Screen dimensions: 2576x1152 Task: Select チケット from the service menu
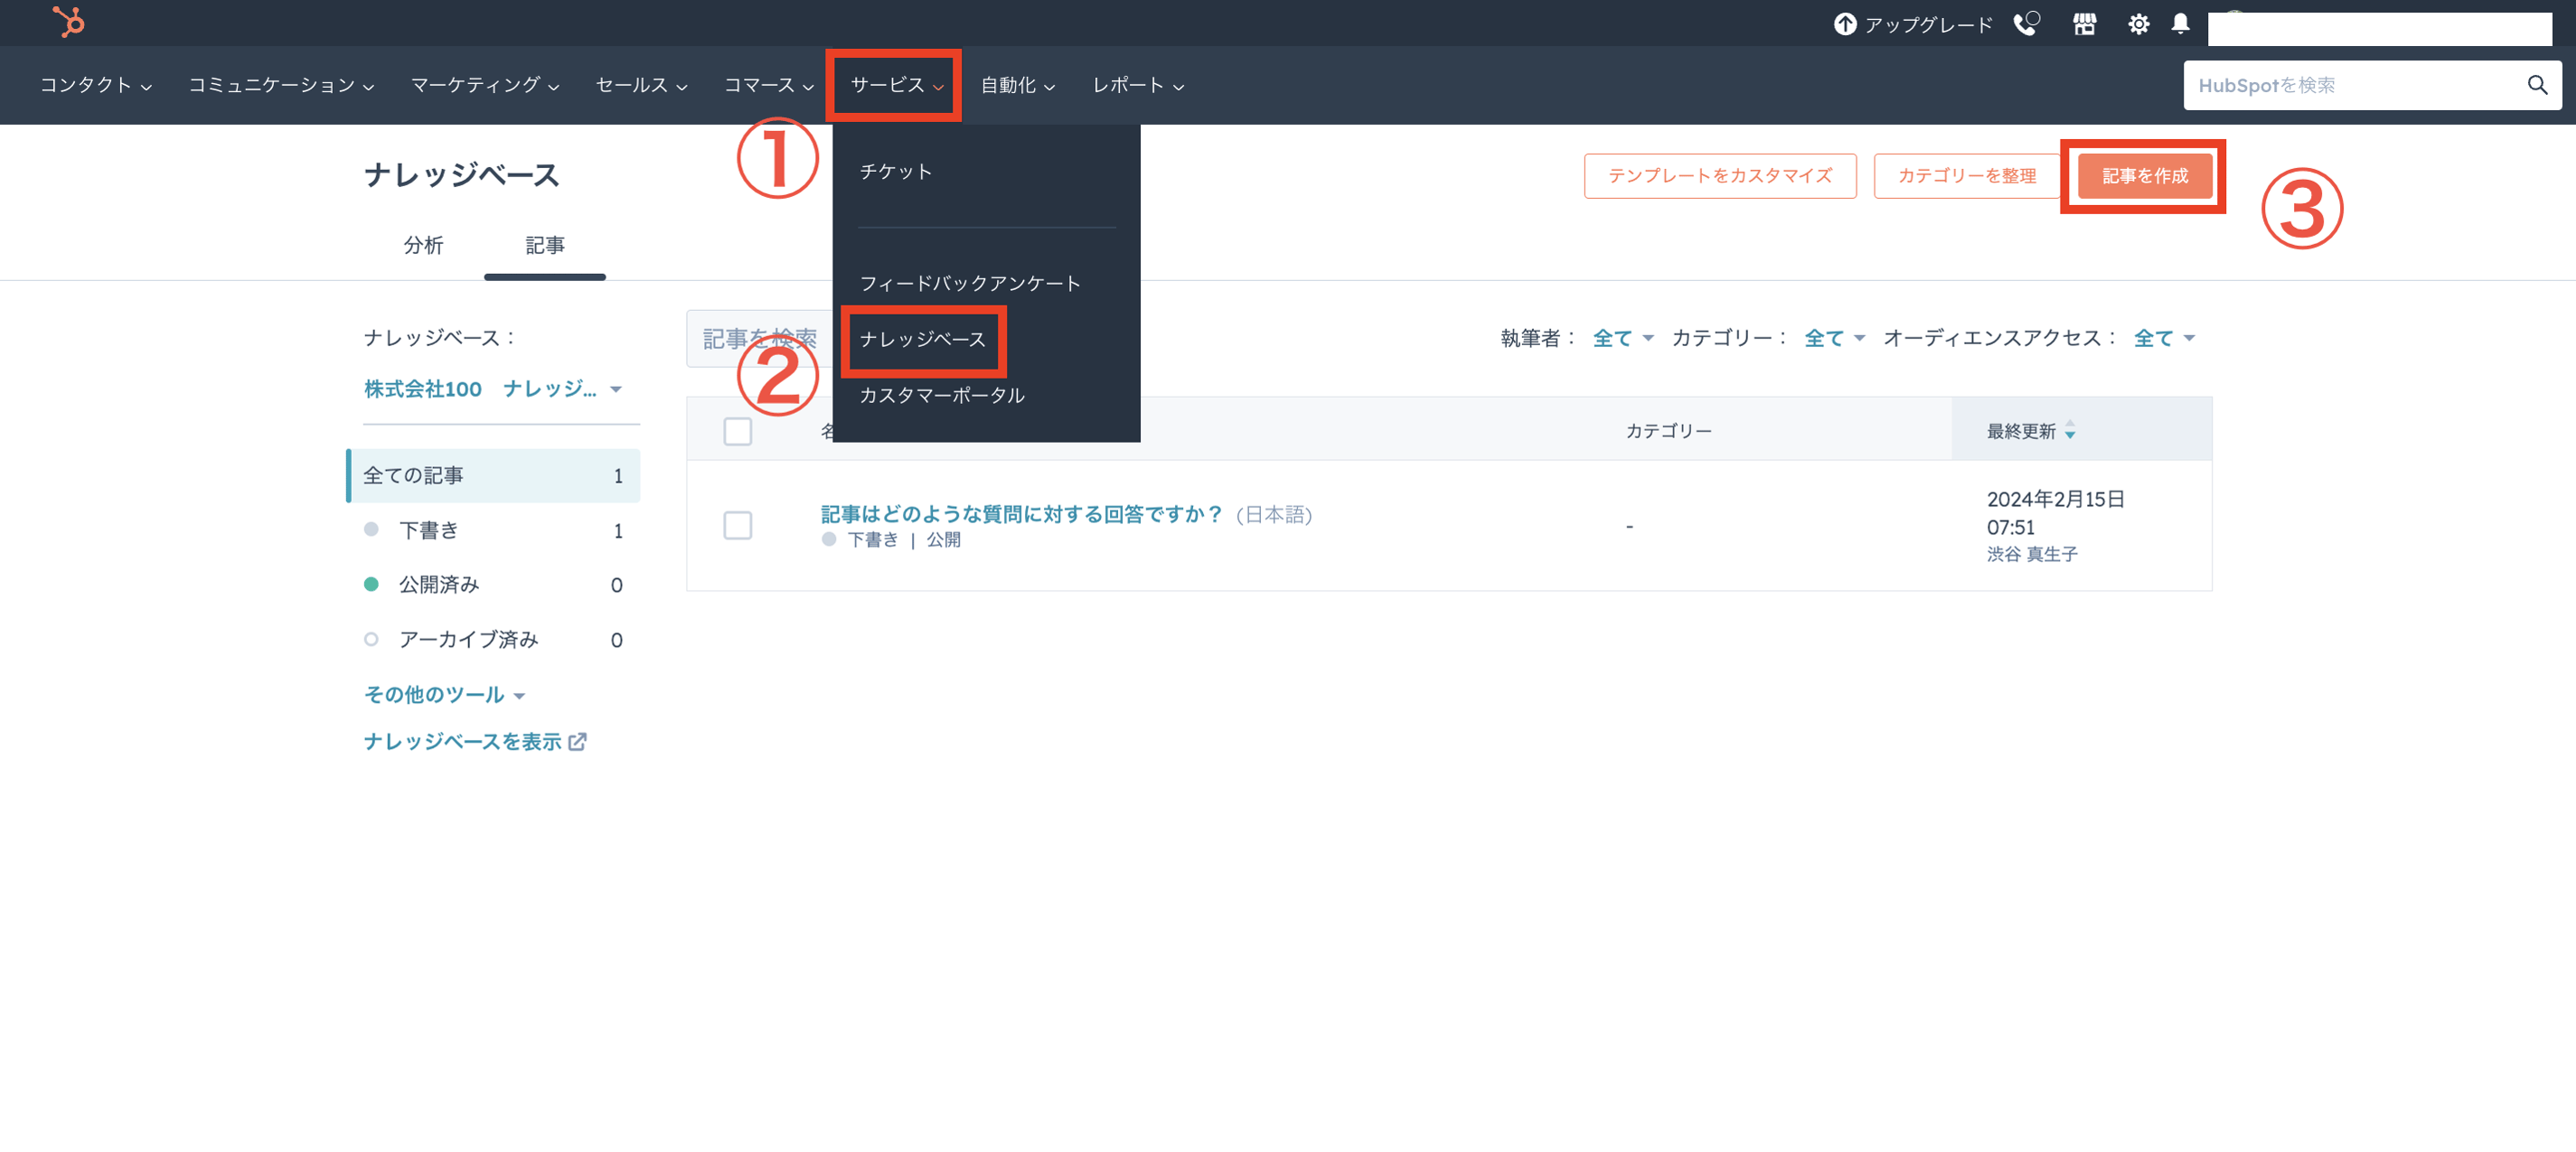point(894,171)
